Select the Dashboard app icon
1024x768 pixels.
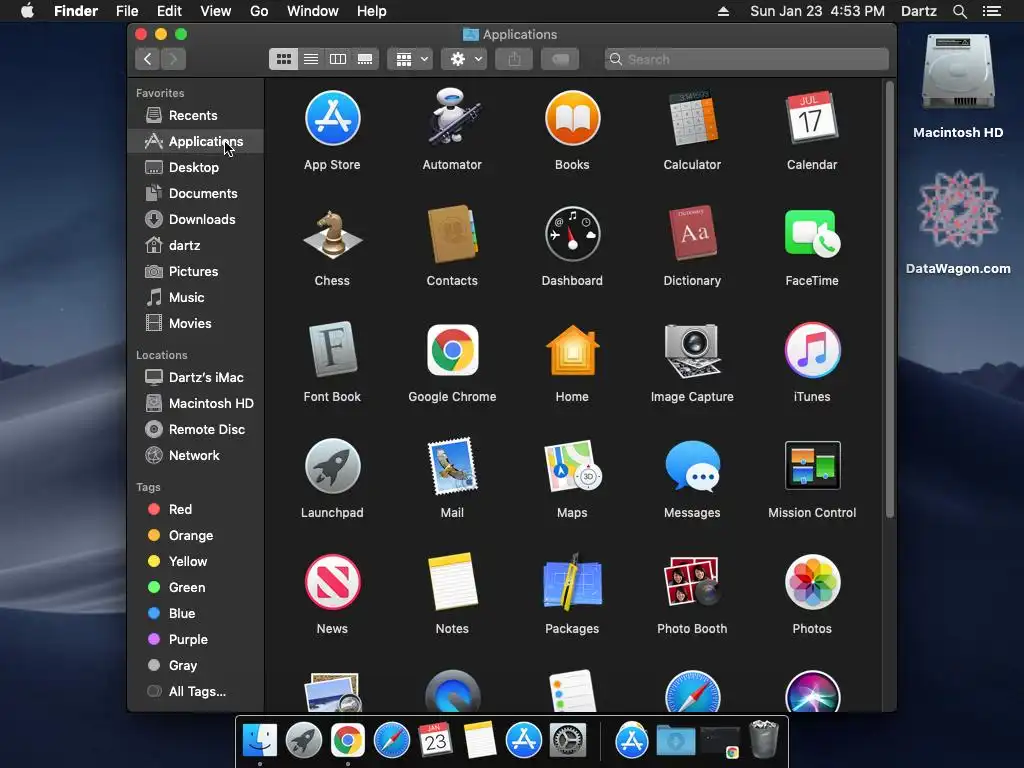572,234
